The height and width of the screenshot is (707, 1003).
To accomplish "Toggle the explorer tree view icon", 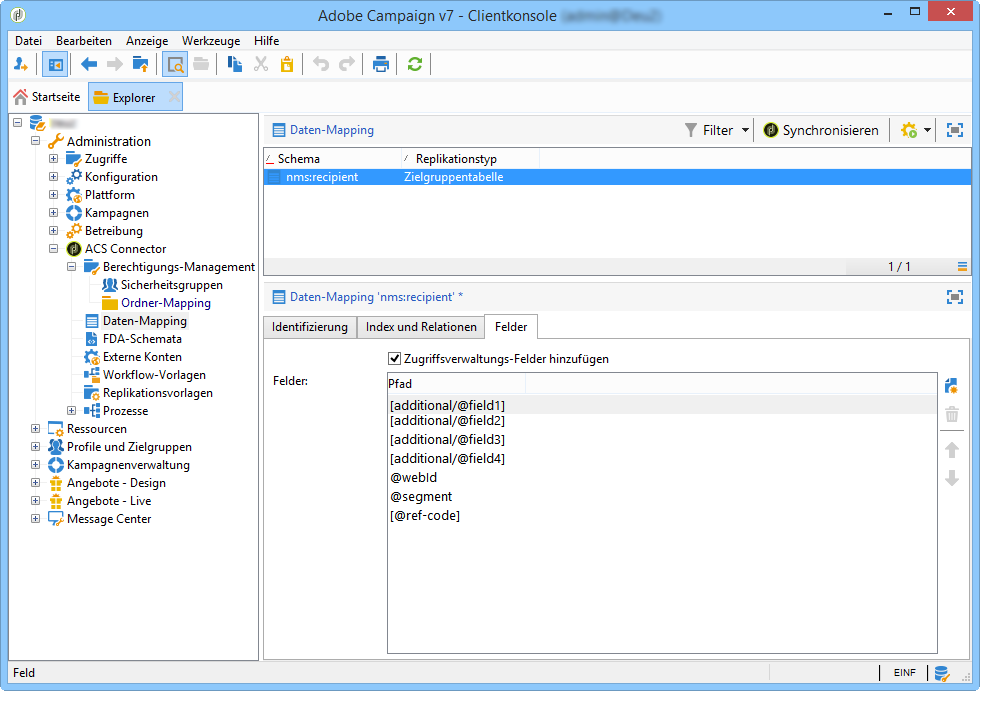I will coord(54,64).
